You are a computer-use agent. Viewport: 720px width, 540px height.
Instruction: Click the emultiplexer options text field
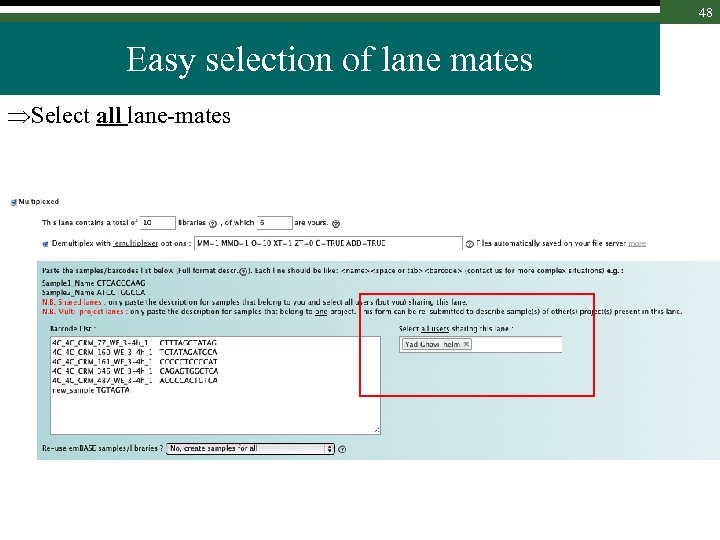[x=328, y=243]
